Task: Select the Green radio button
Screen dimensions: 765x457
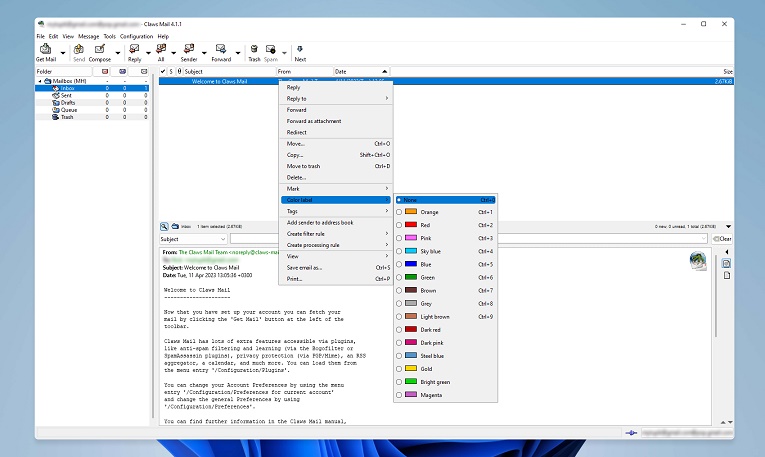Action: (x=399, y=278)
